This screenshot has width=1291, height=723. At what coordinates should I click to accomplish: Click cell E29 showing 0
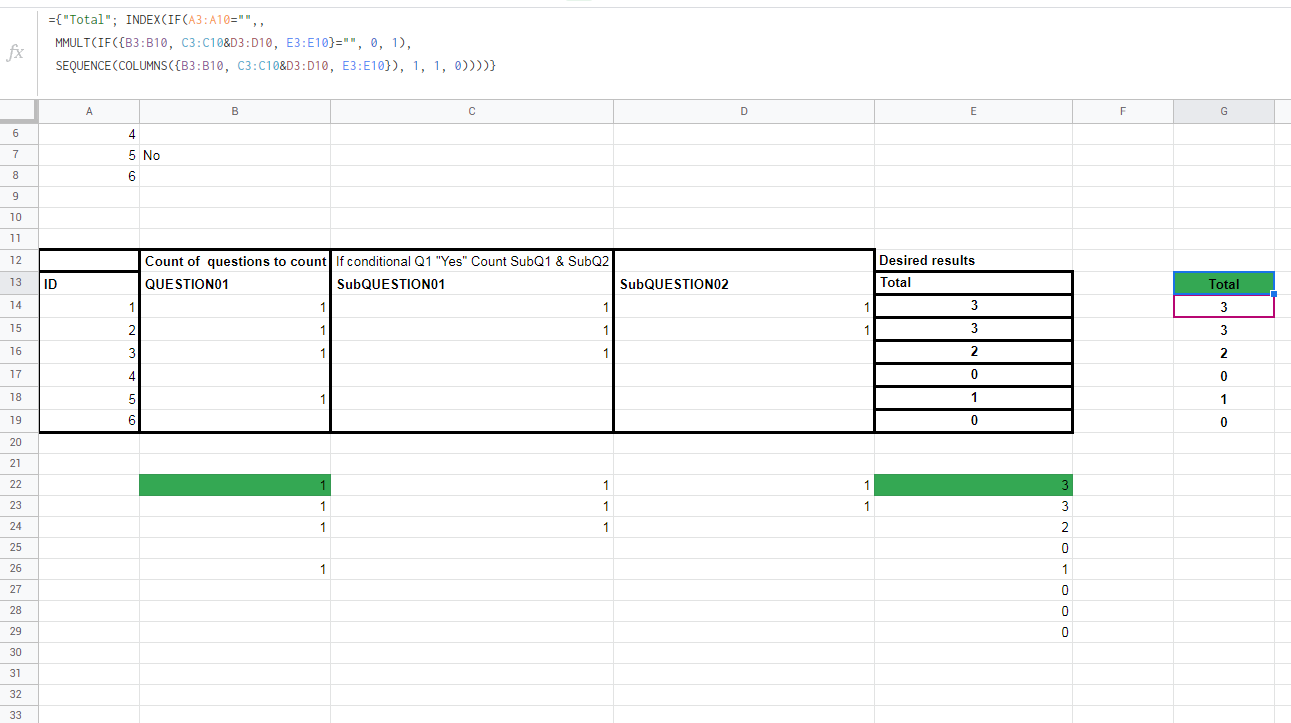(973, 632)
